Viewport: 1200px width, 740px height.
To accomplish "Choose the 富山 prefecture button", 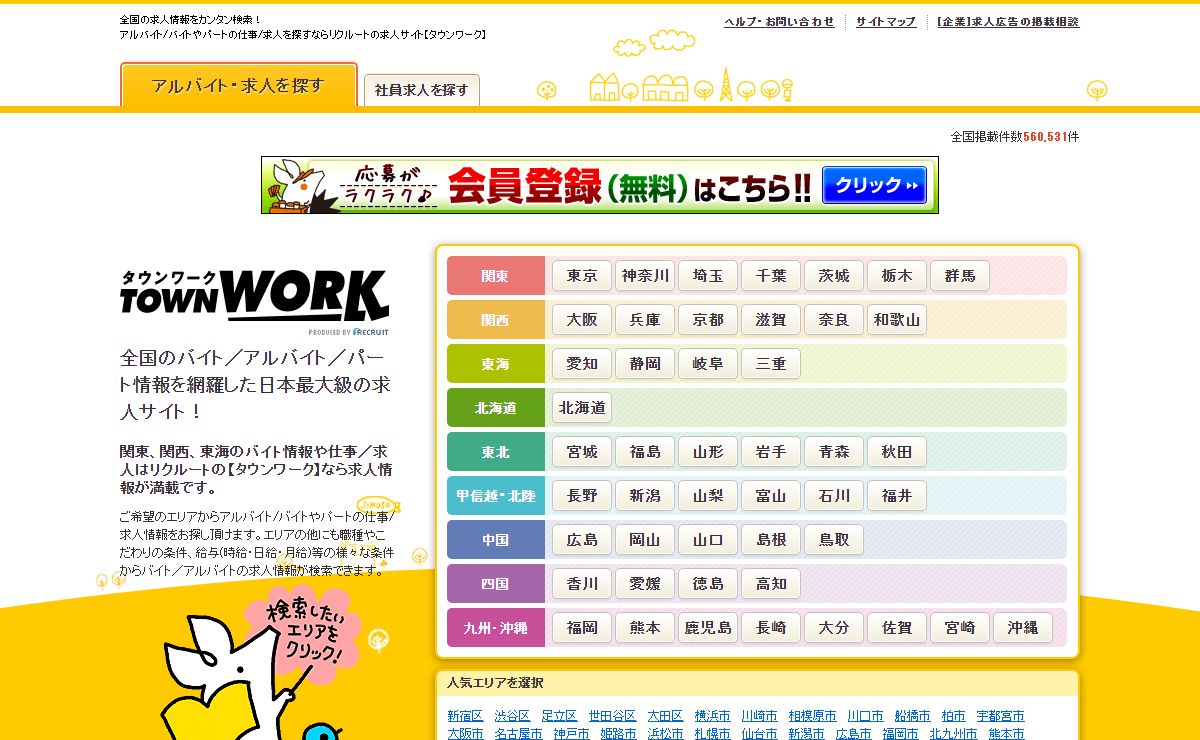I will pyautogui.click(x=771, y=496).
